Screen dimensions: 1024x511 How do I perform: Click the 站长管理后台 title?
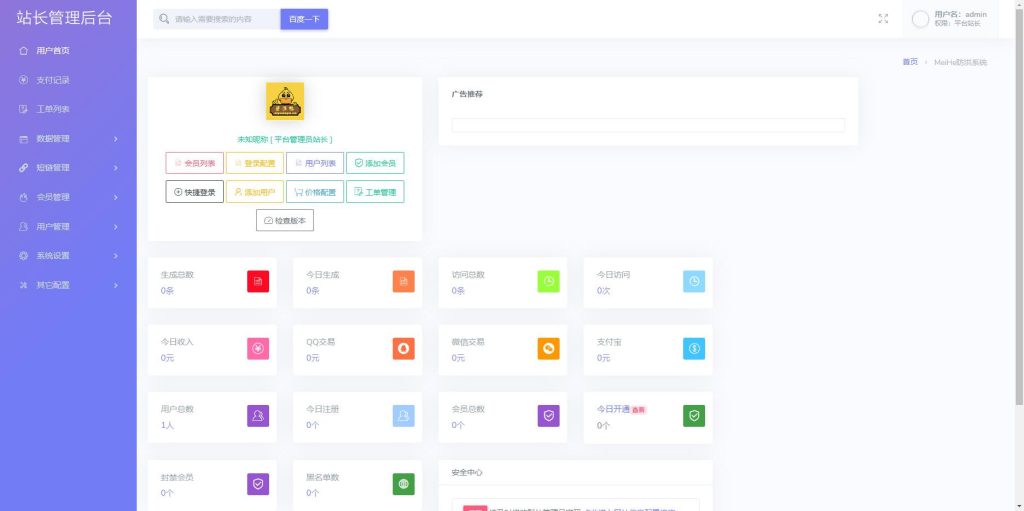[65, 18]
